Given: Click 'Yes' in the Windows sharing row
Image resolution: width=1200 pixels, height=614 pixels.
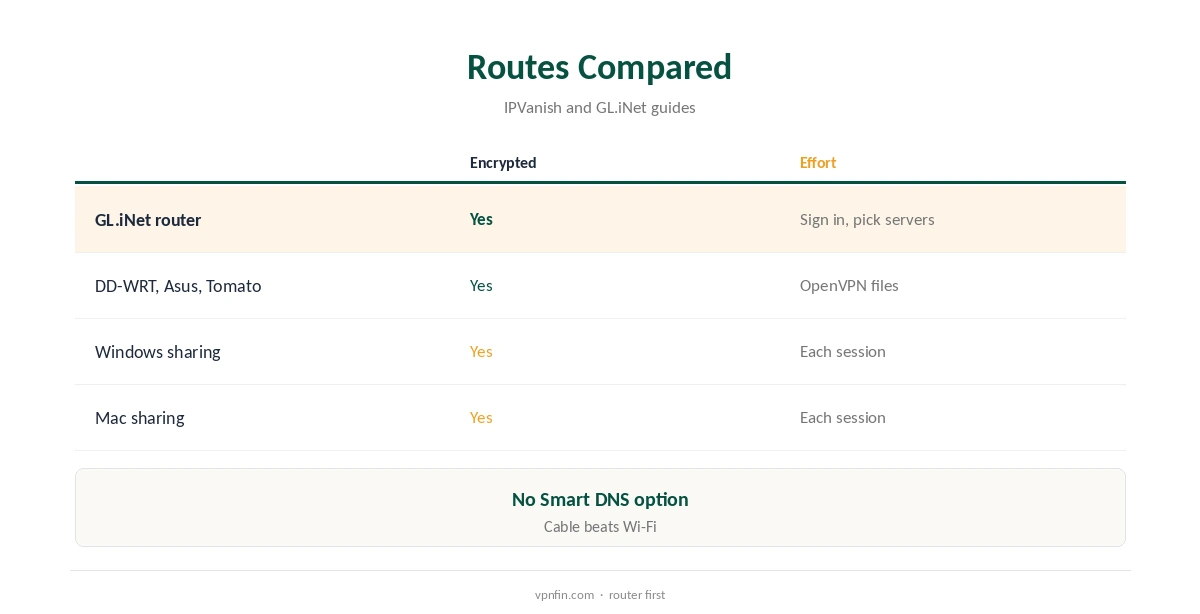Looking at the screenshot, I should click(481, 351).
